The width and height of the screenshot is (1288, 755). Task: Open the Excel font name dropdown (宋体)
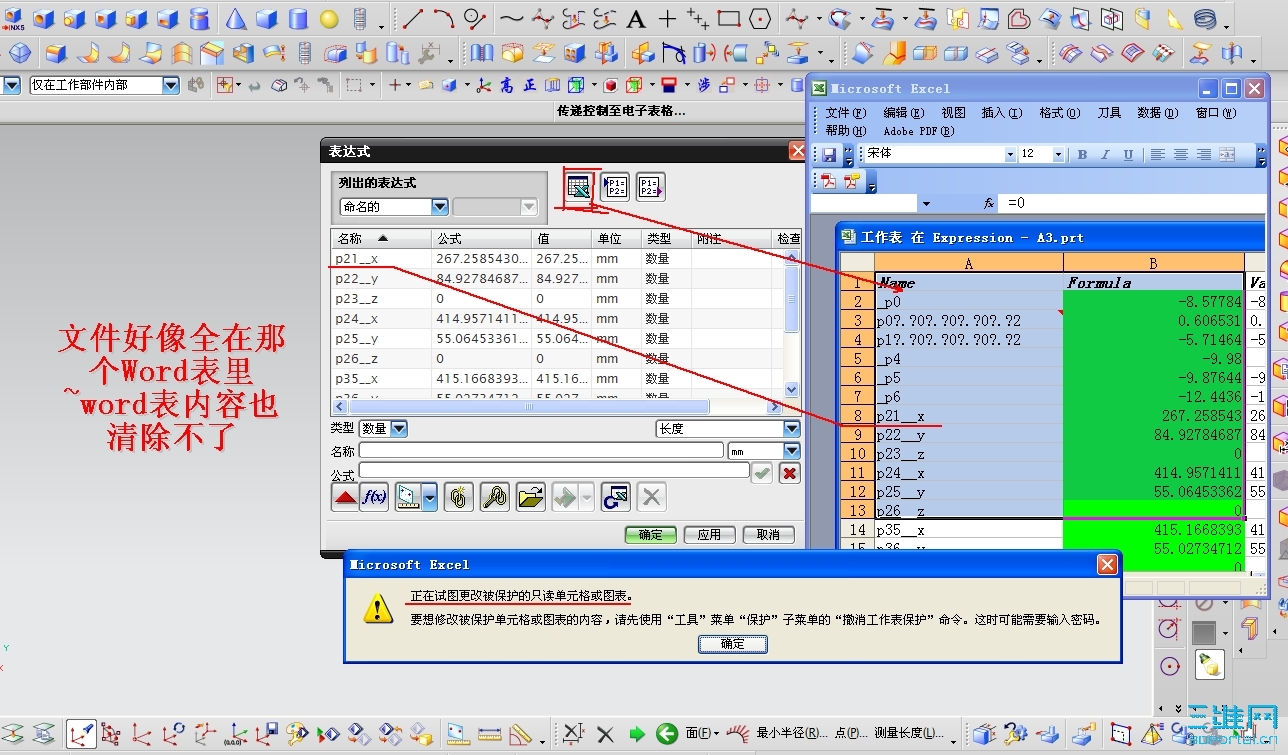1009,154
